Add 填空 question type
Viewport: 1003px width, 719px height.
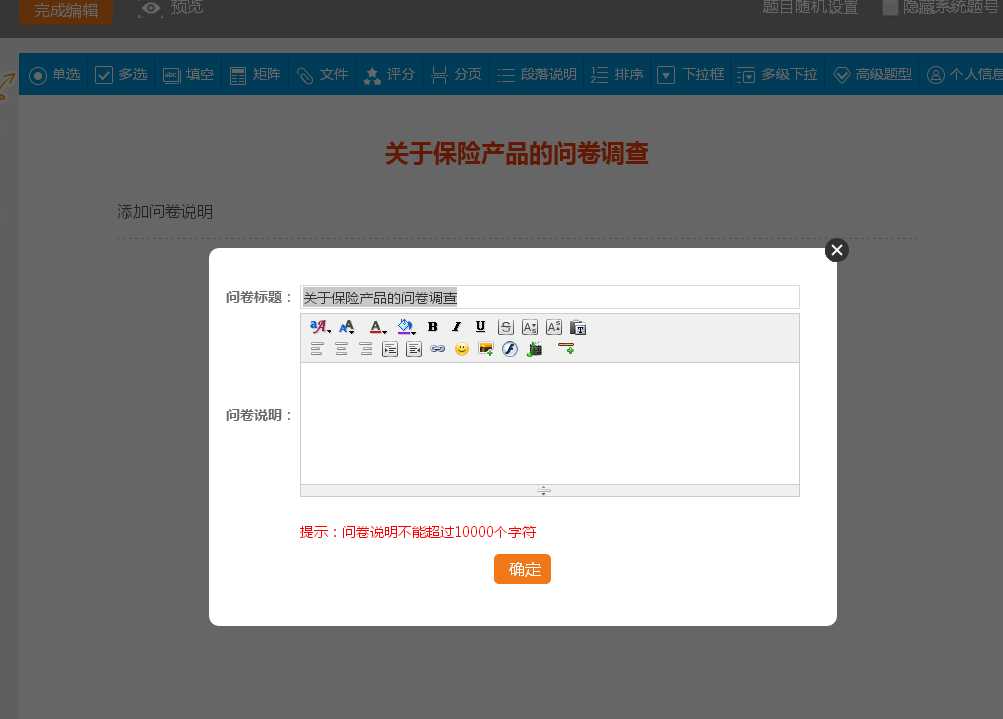click(188, 75)
